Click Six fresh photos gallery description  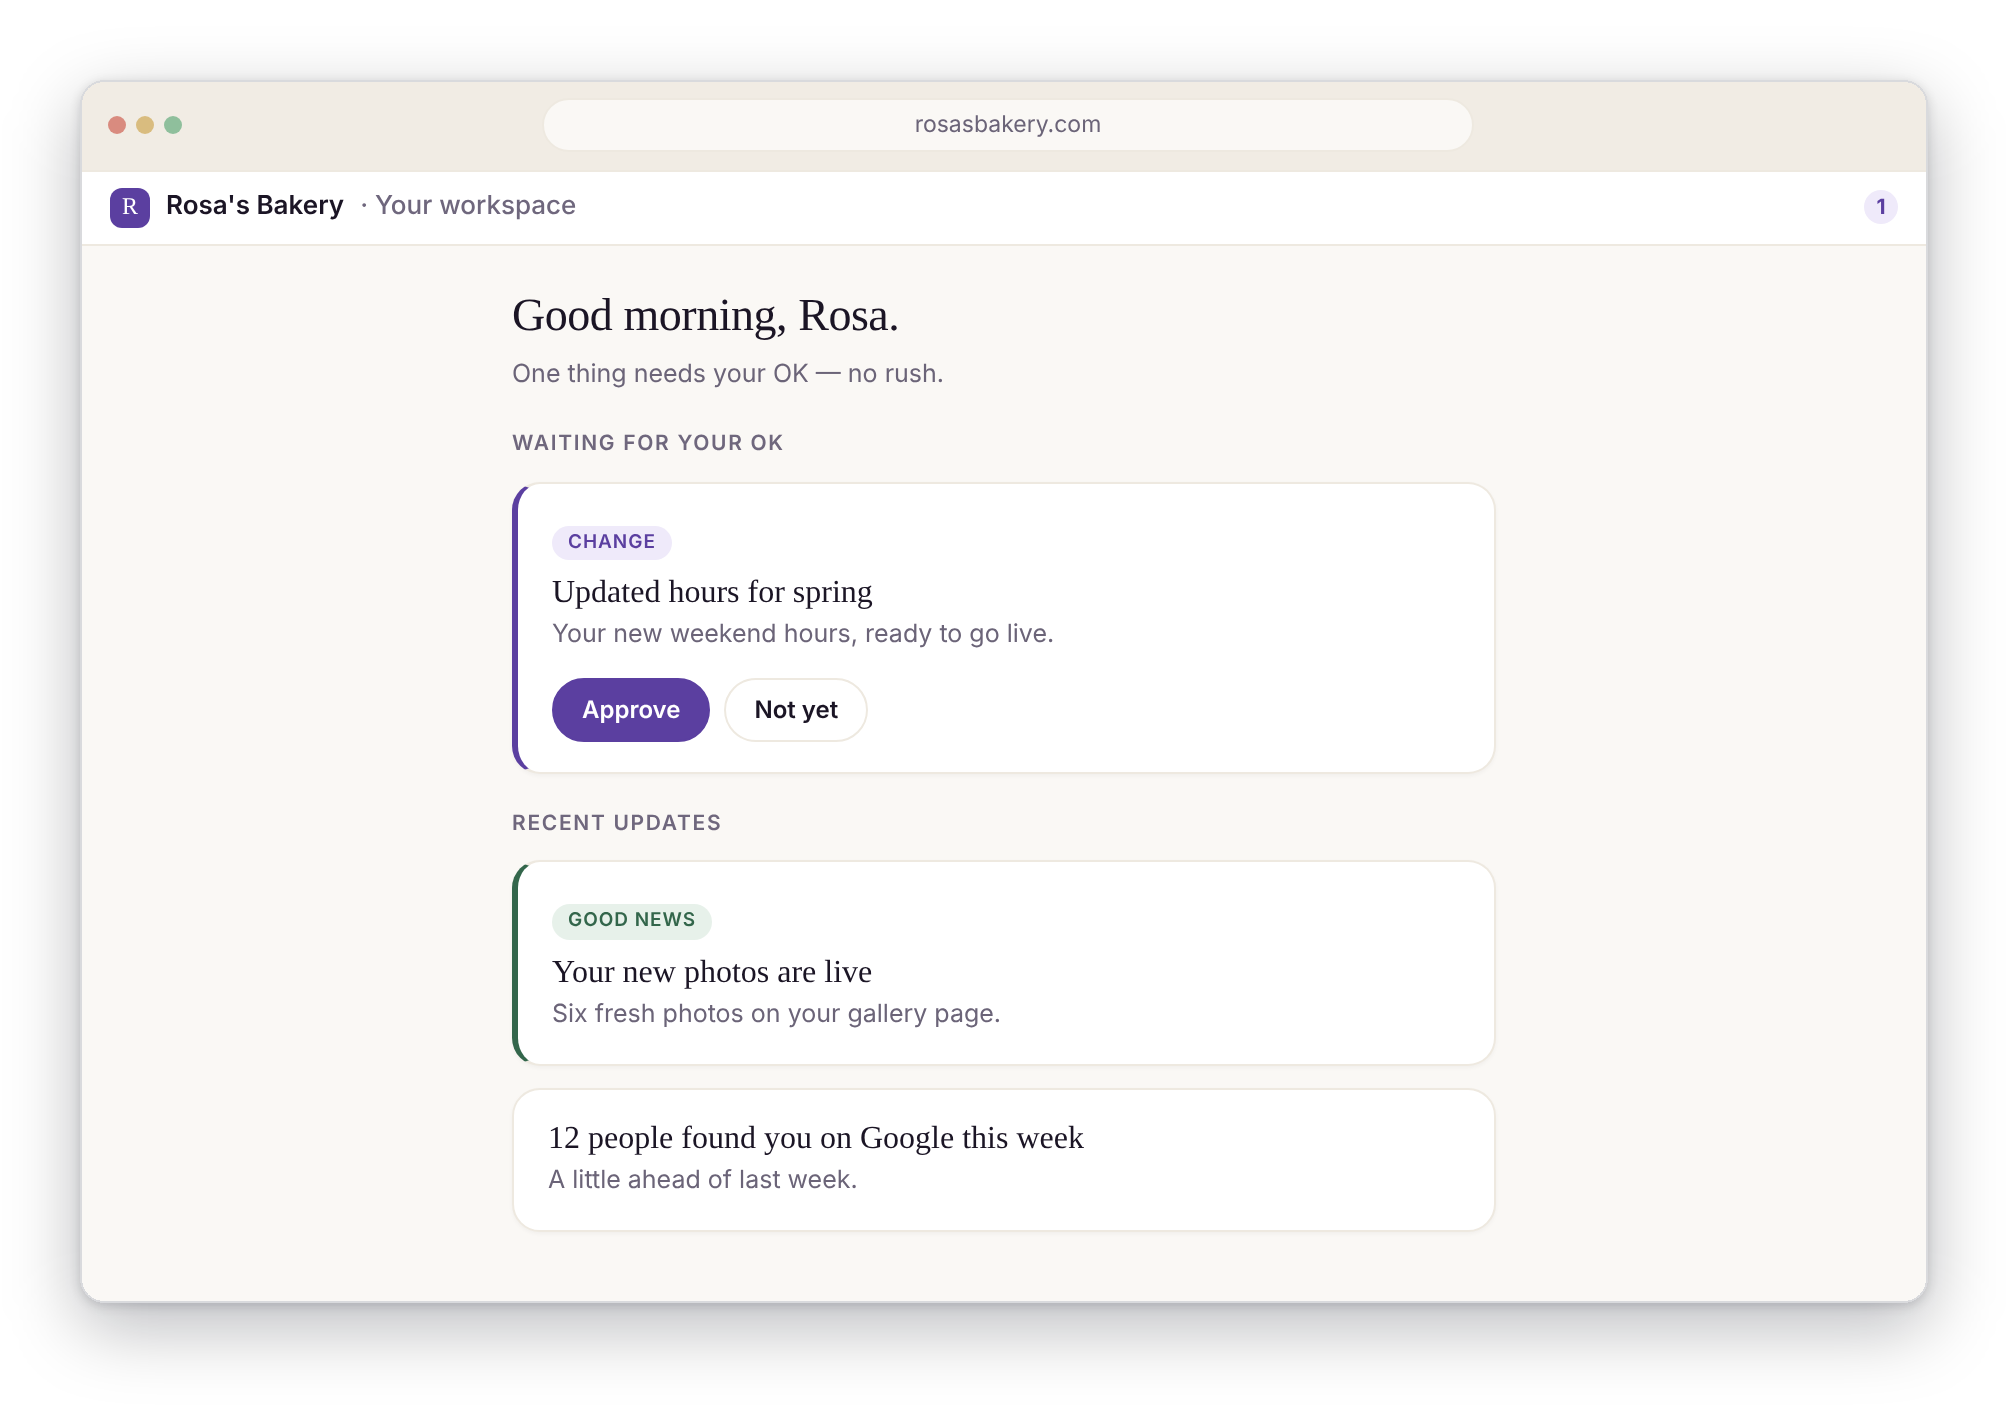coord(776,1014)
